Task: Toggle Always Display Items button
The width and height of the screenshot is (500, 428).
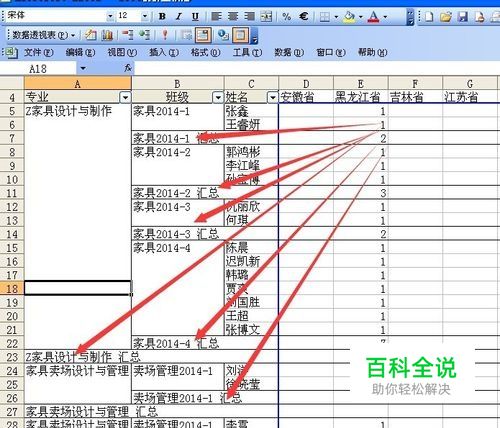Action: tap(203, 35)
